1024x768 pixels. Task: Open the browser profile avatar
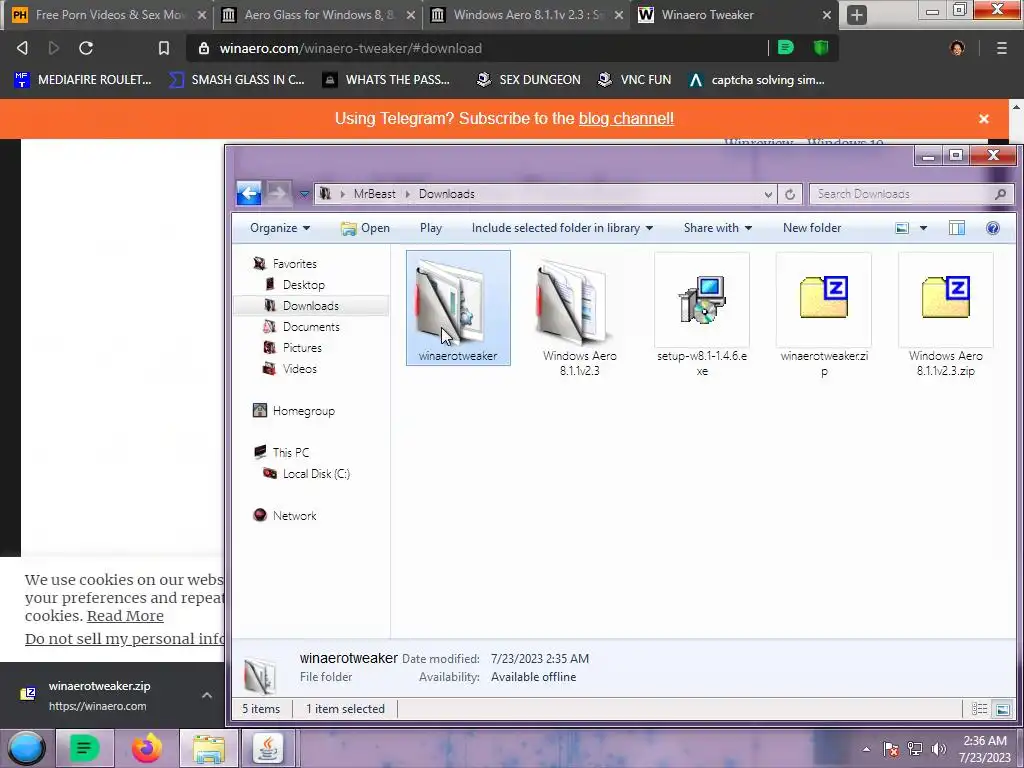coord(957,48)
